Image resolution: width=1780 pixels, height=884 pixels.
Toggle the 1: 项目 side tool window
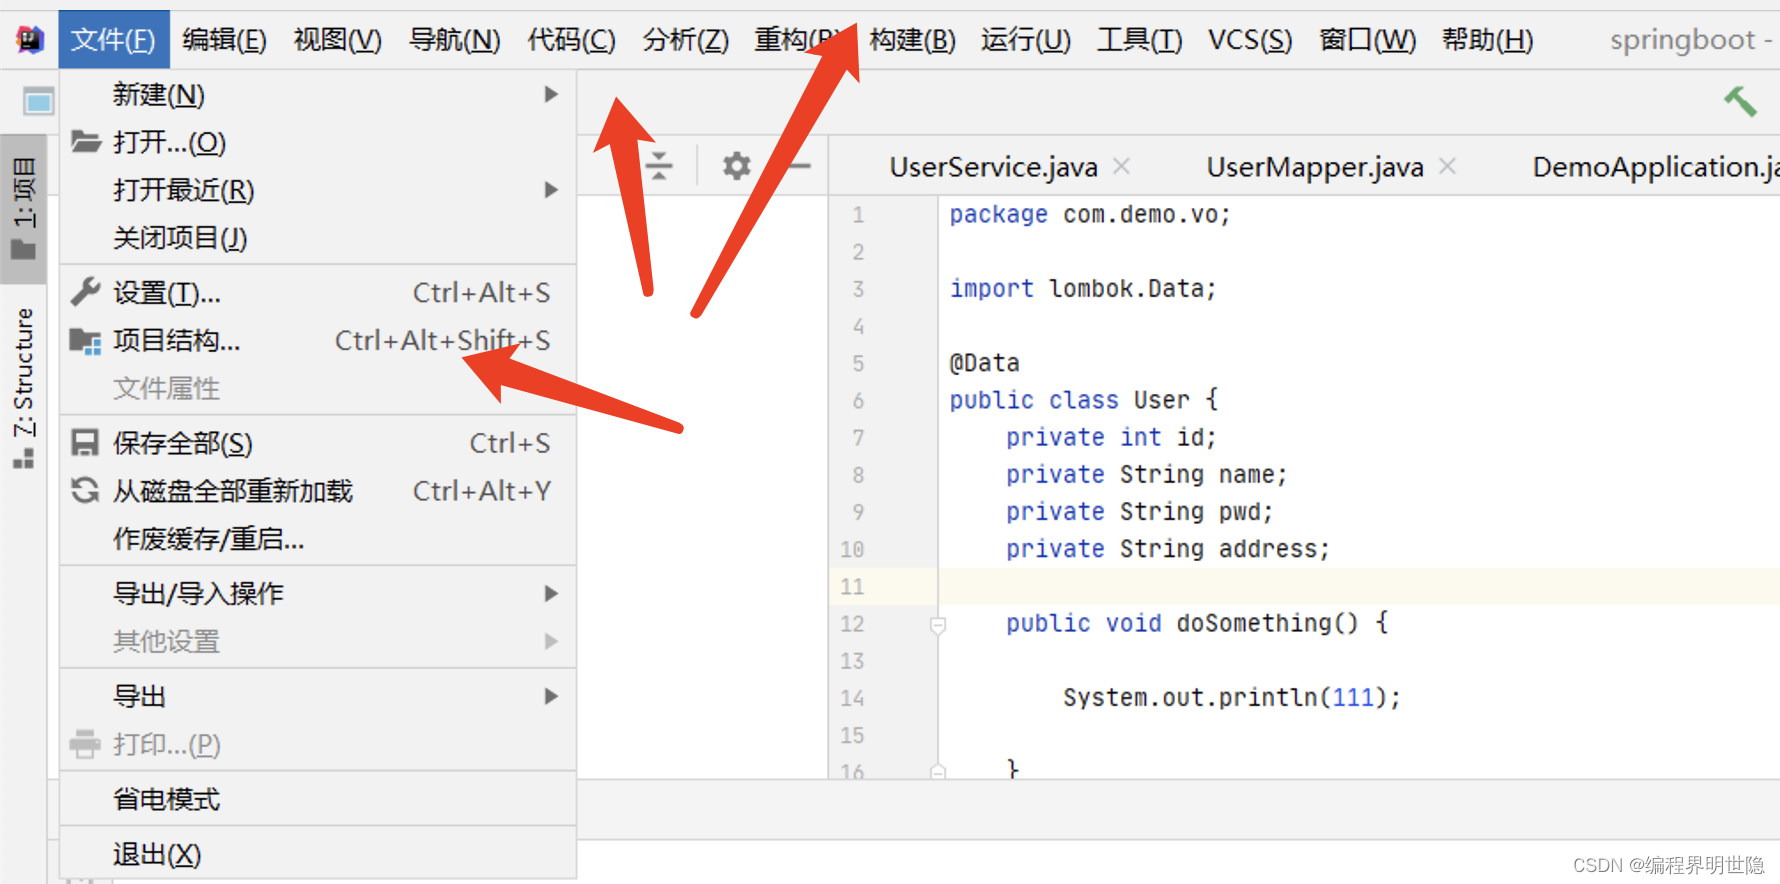(23, 207)
